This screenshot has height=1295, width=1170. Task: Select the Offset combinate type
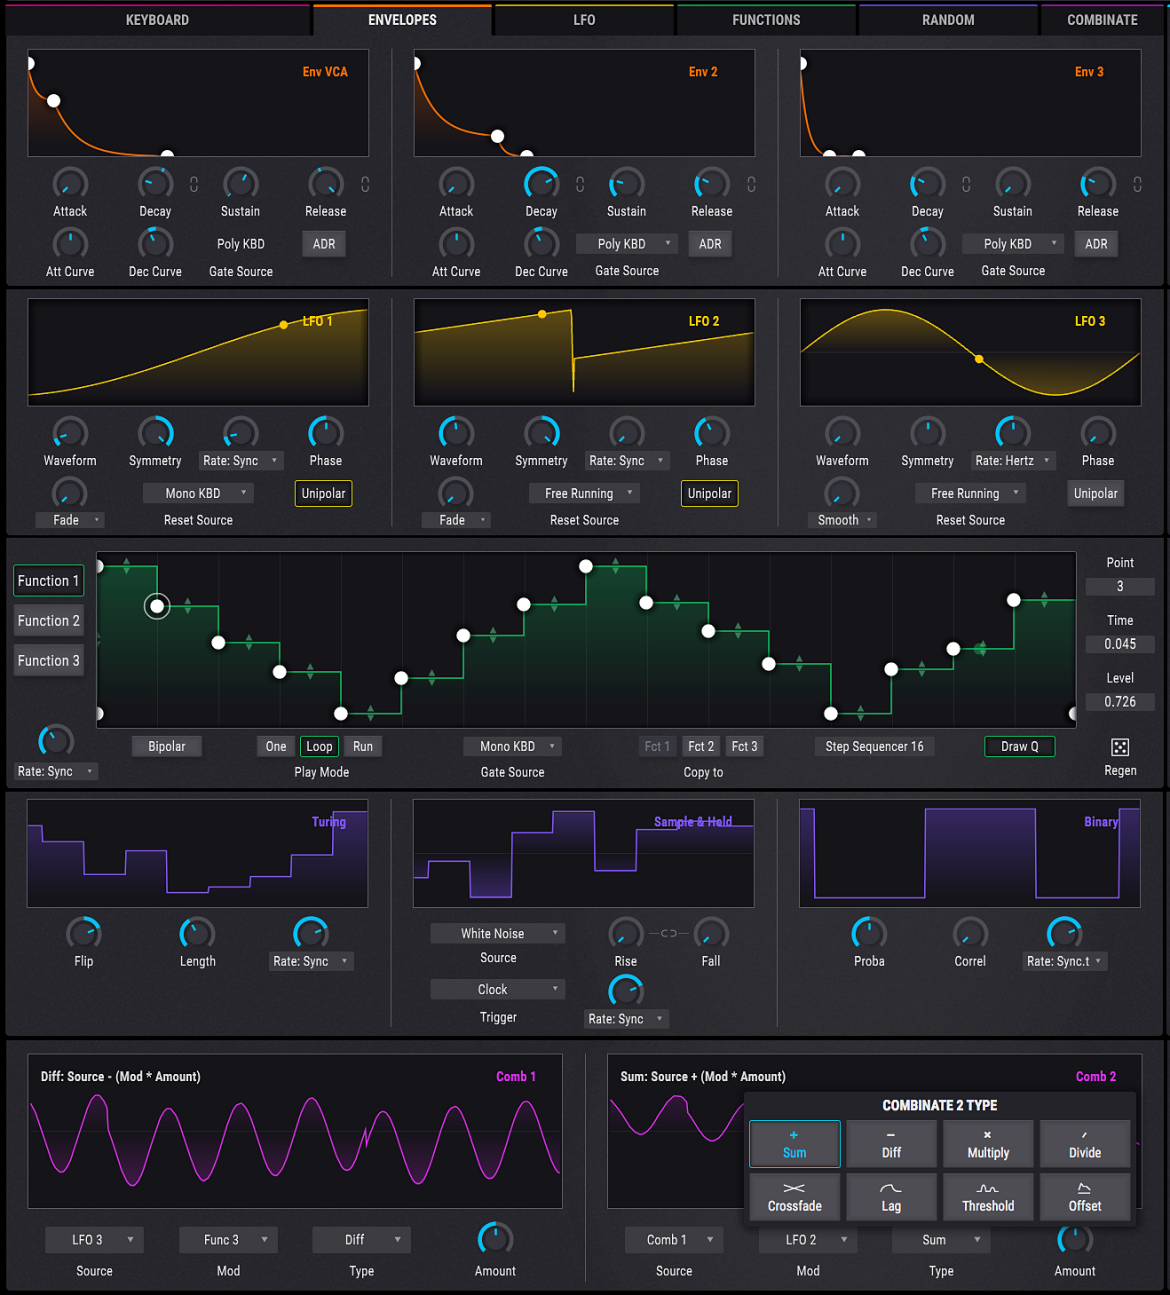tap(1085, 1197)
